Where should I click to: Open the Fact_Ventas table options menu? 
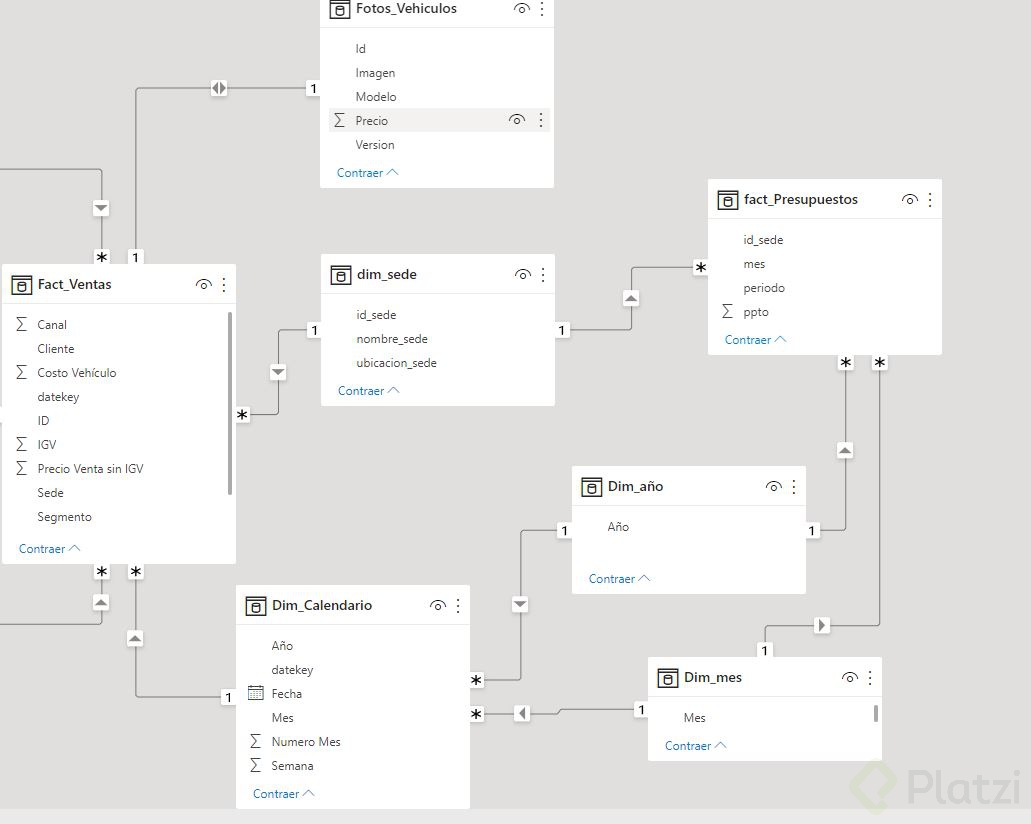[224, 285]
